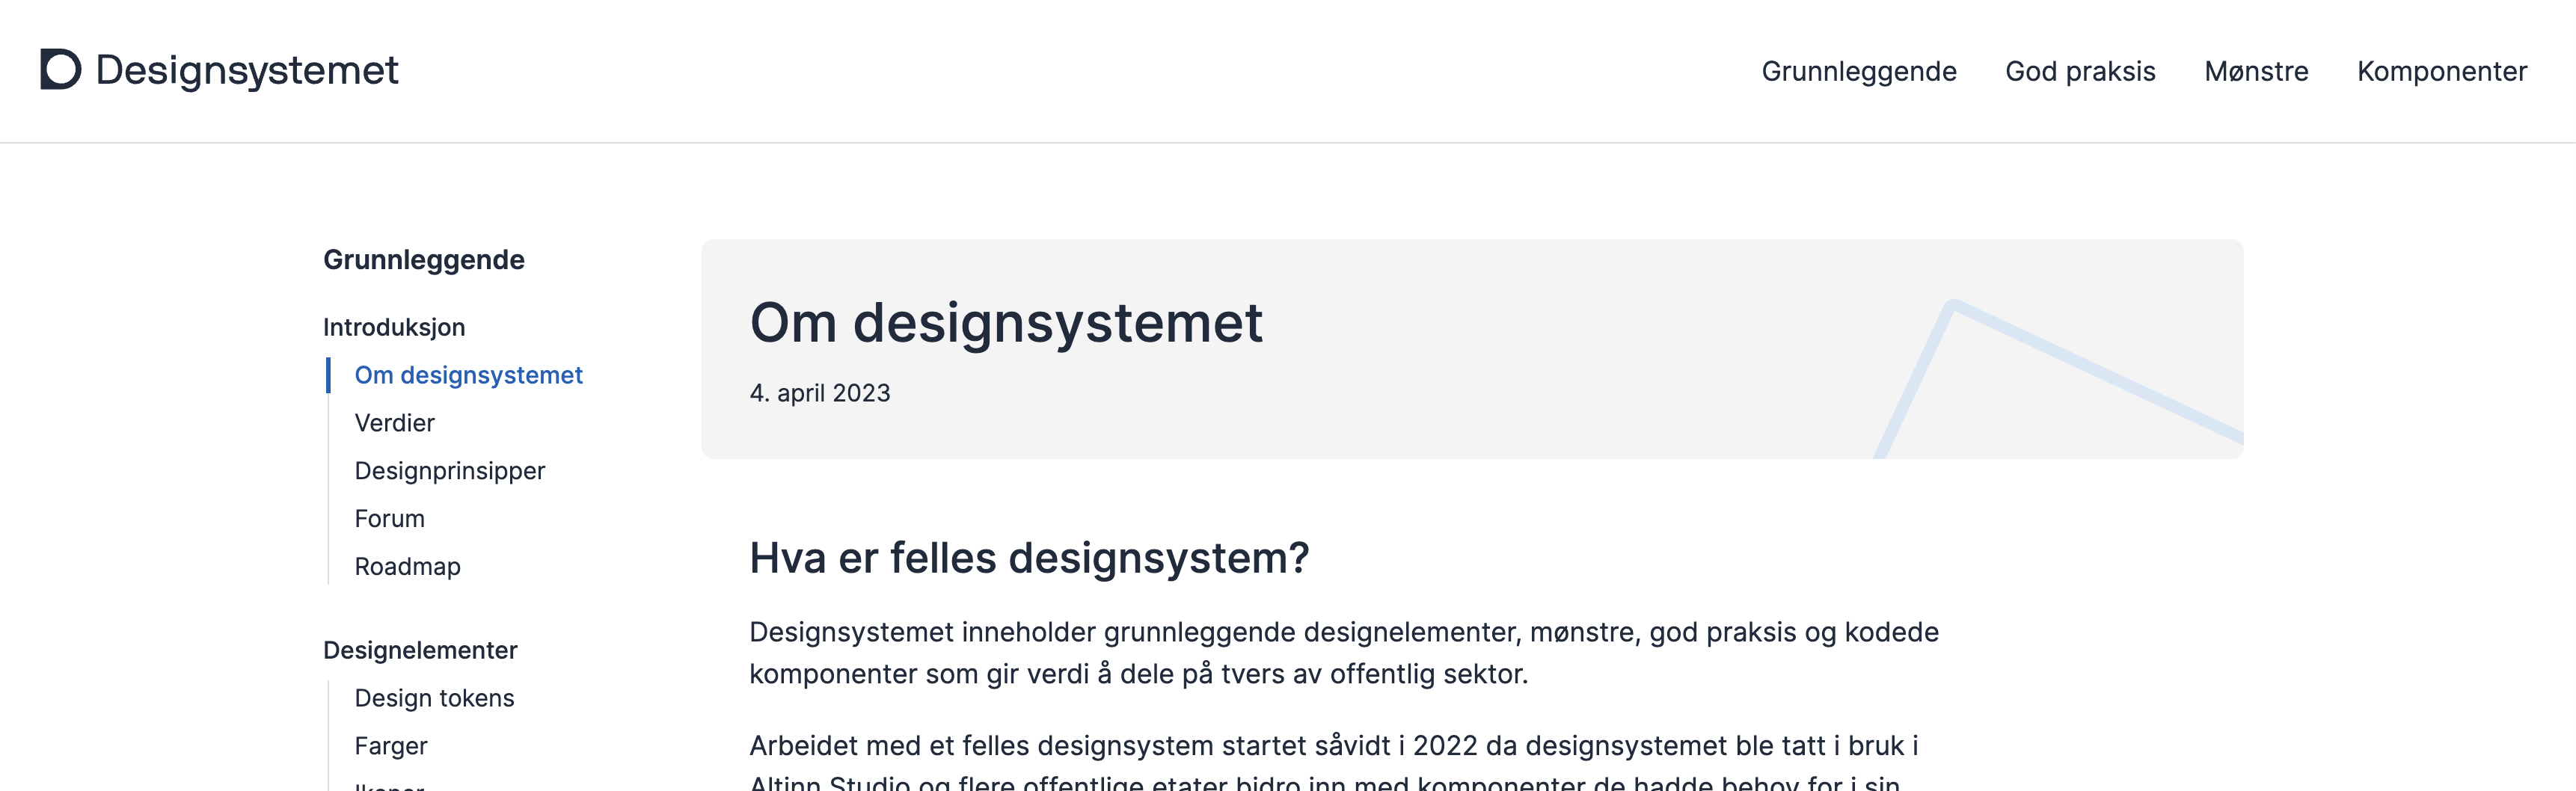Screen dimensions: 2576x791
Task: Go to Mønstre in the top navigation
Action: [x=2256, y=71]
